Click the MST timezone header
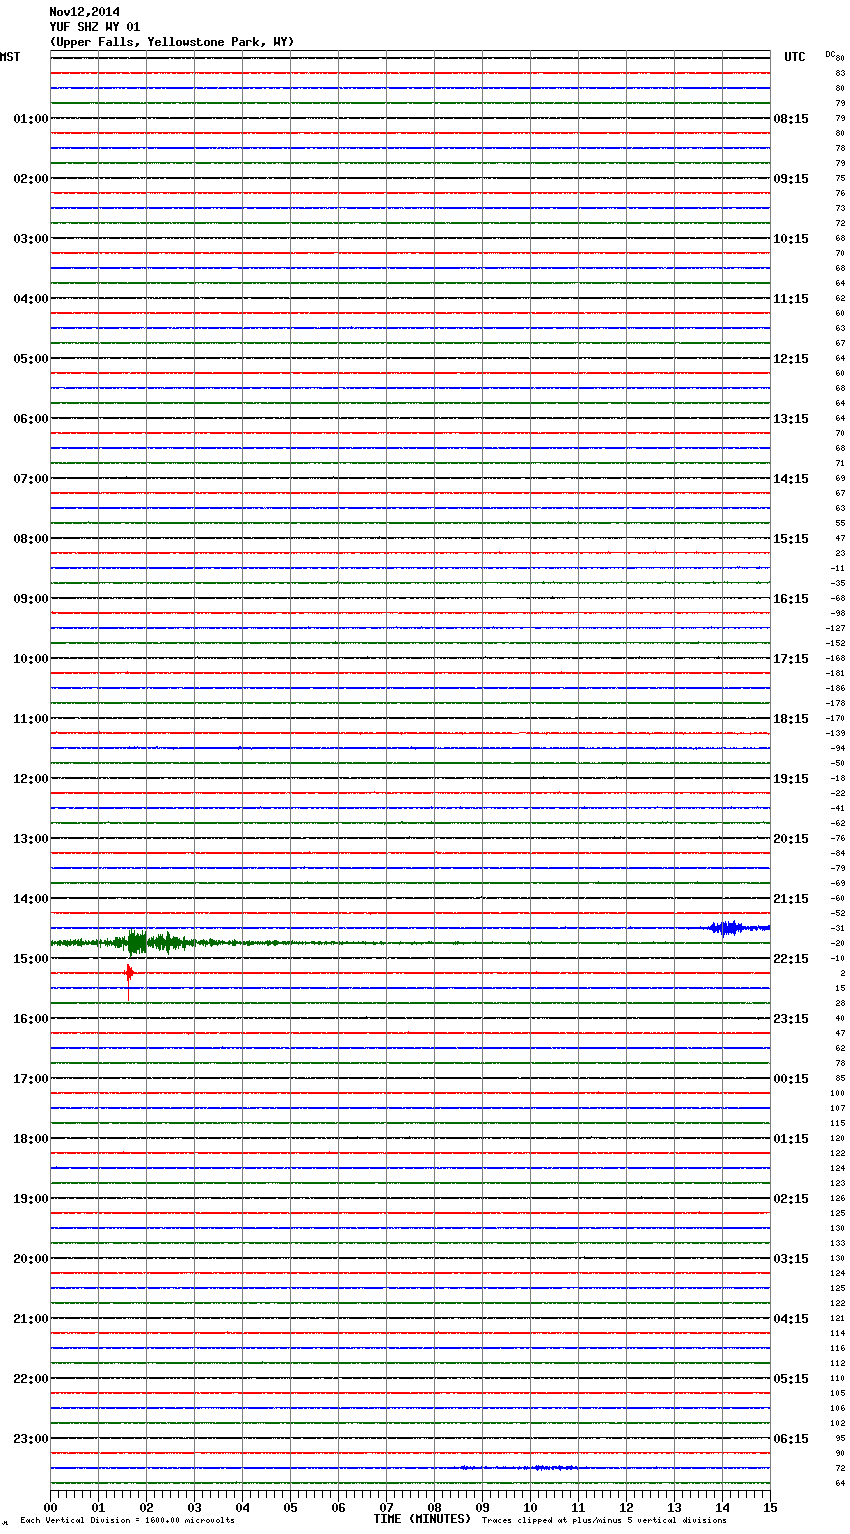This screenshot has height=1534, width=850. [10, 57]
